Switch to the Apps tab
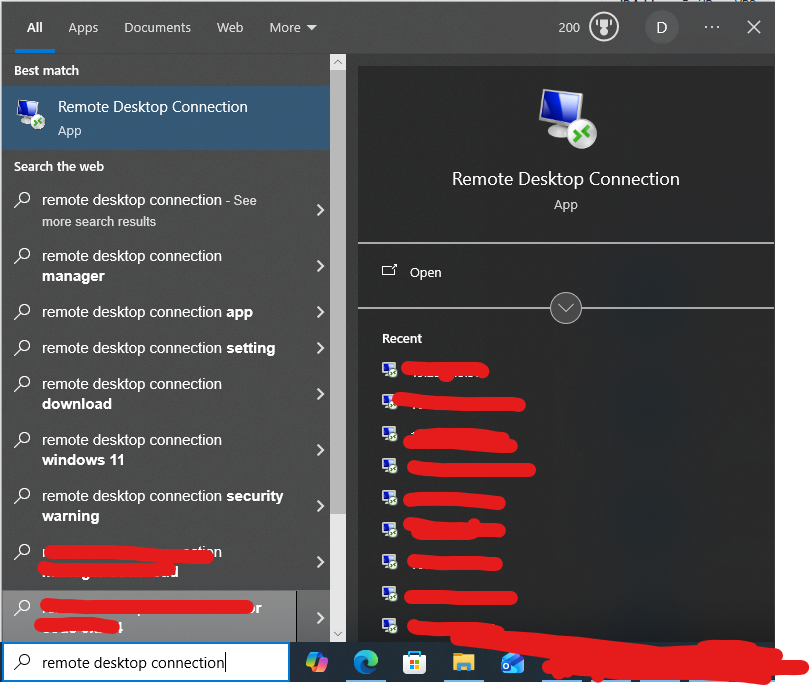 pyautogui.click(x=83, y=27)
